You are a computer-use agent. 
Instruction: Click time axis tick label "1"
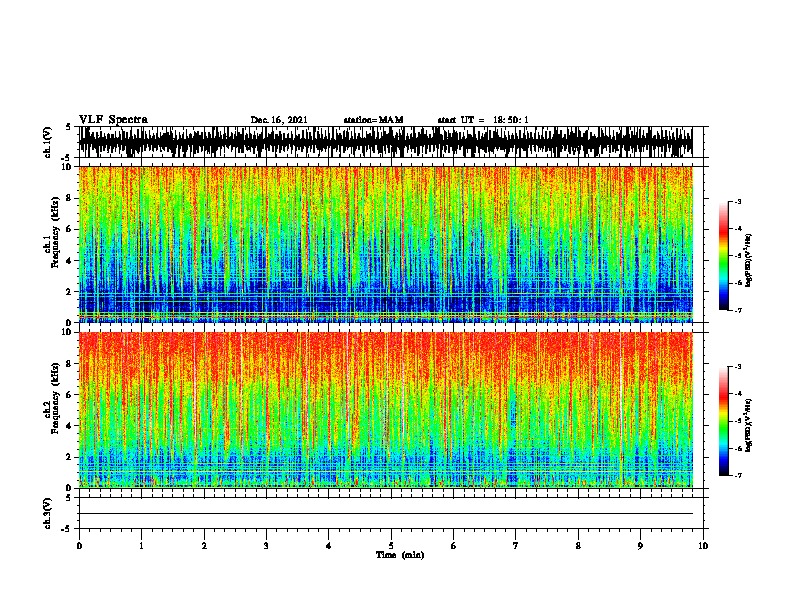[141, 546]
